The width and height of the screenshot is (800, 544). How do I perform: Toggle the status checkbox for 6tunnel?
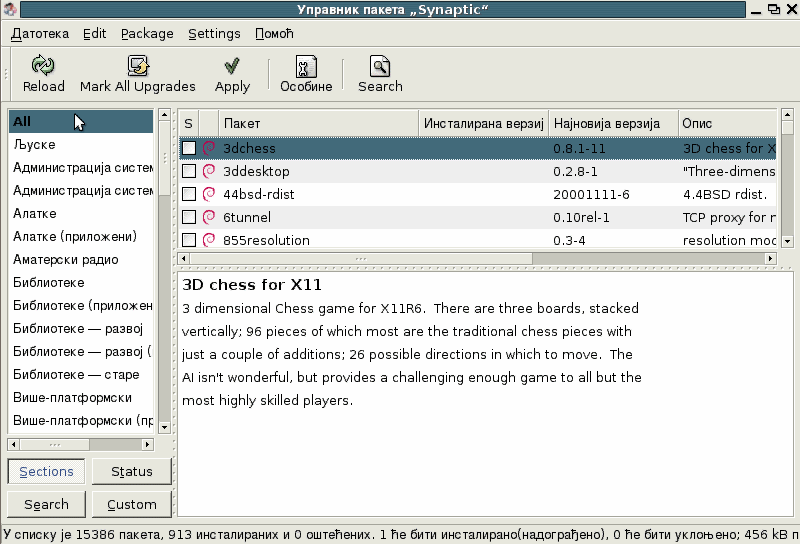pyautogui.click(x=189, y=217)
